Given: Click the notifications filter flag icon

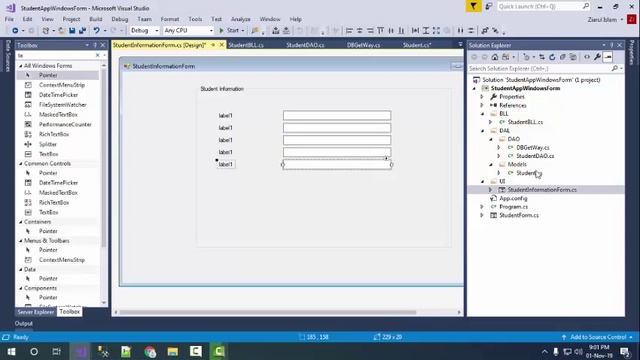Looking at the screenshot, I should coord(473,6).
